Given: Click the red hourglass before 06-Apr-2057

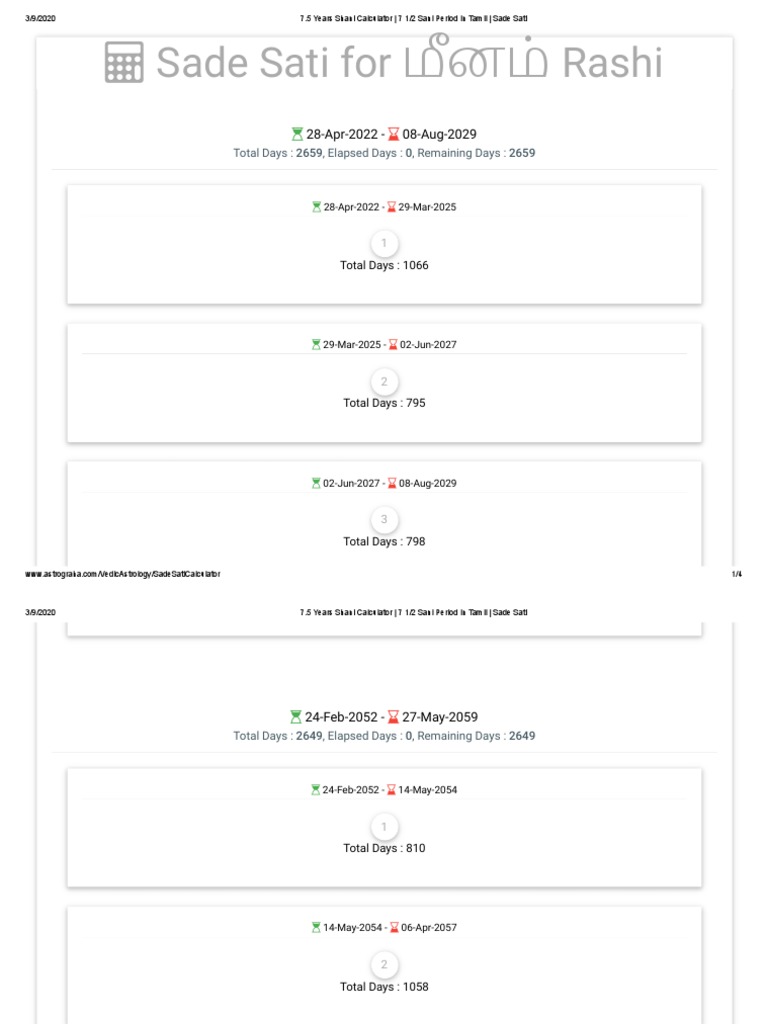Looking at the screenshot, I should (x=394, y=928).
